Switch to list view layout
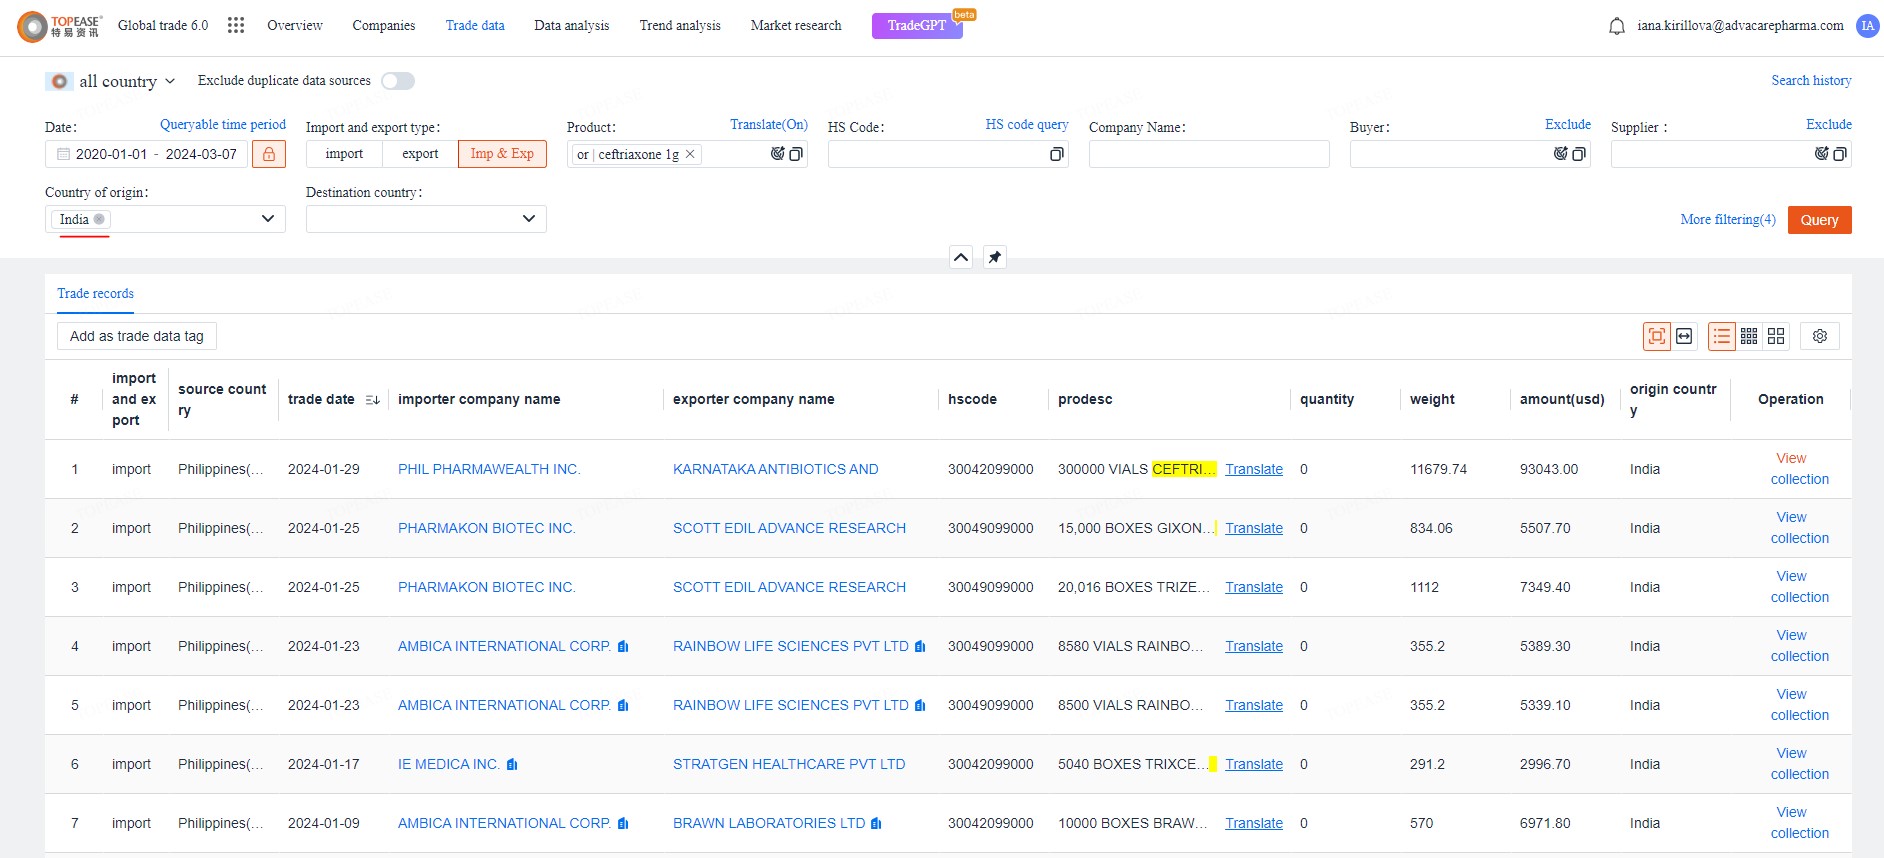Viewport: 1884px width, 858px height. pos(1722,336)
